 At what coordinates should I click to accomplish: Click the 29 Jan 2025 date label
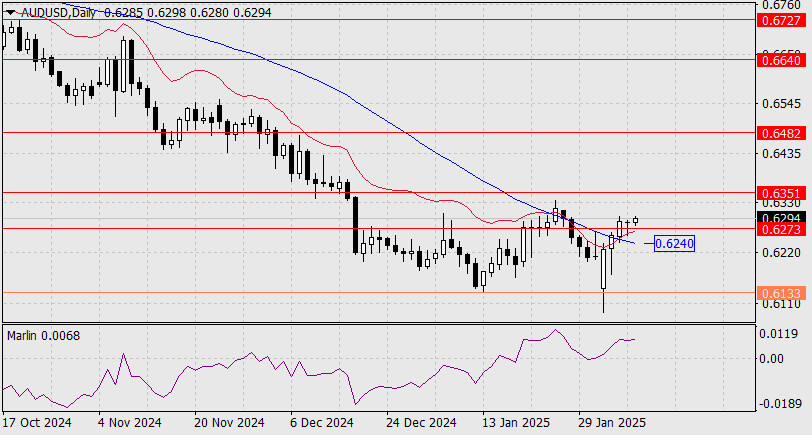[612, 423]
